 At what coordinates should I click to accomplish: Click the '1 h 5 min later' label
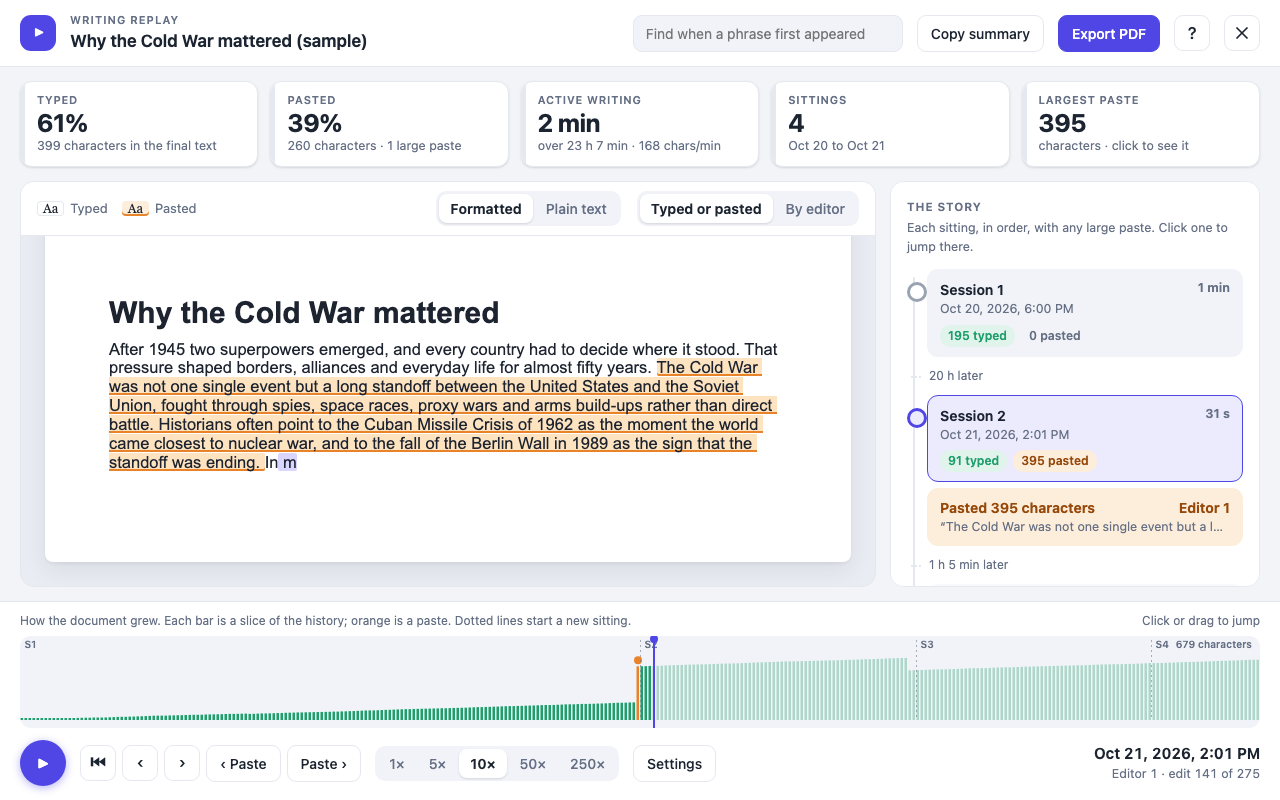pos(968,565)
